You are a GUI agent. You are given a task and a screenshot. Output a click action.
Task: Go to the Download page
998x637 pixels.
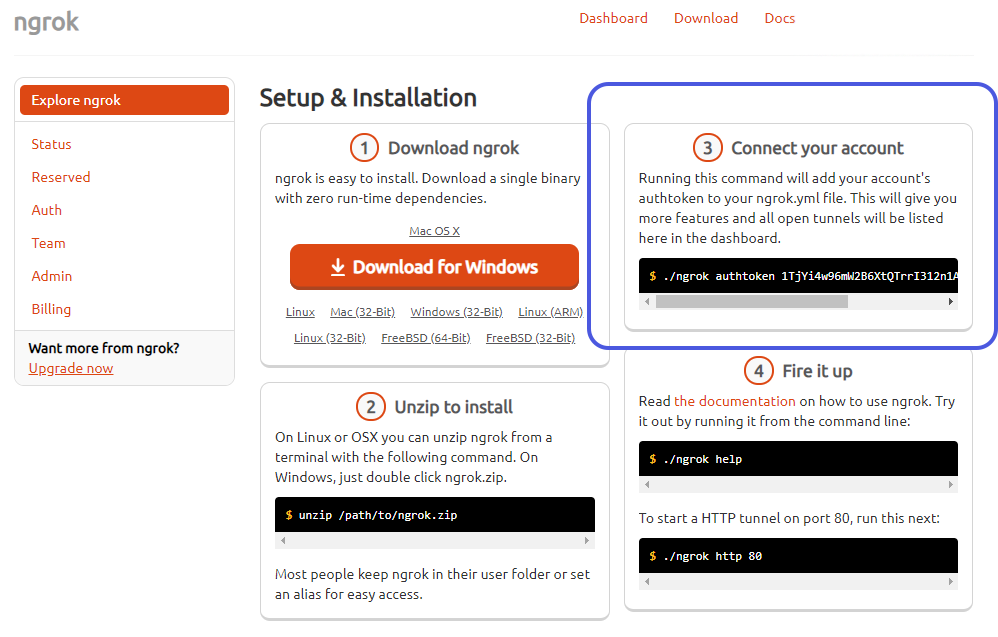click(x=705, y=18)
